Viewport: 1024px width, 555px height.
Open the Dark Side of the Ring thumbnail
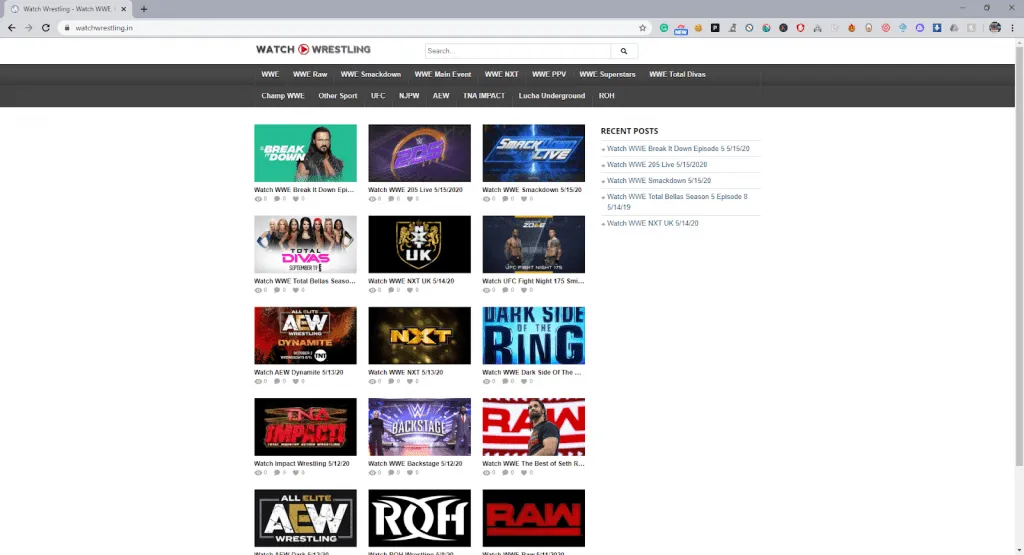click(x=534, y=336)
